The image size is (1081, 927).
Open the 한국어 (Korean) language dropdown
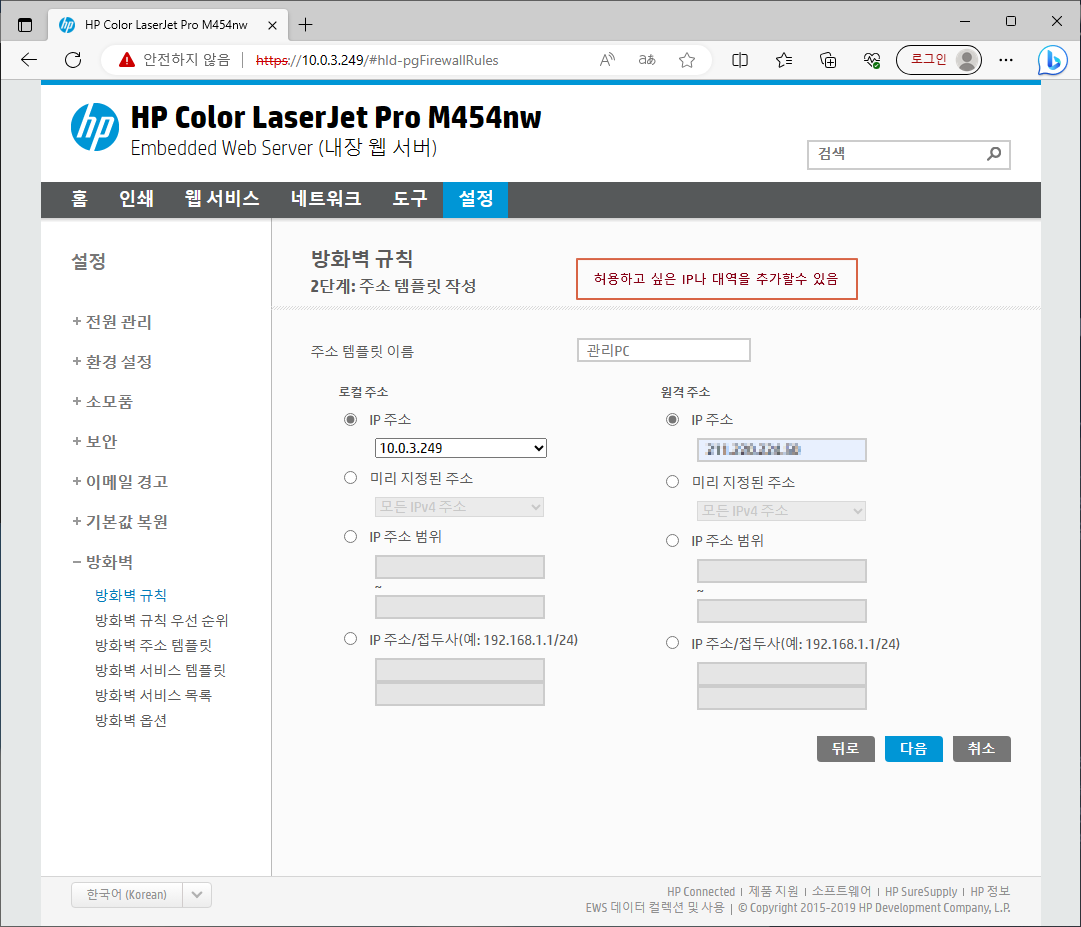click(141, 895)
